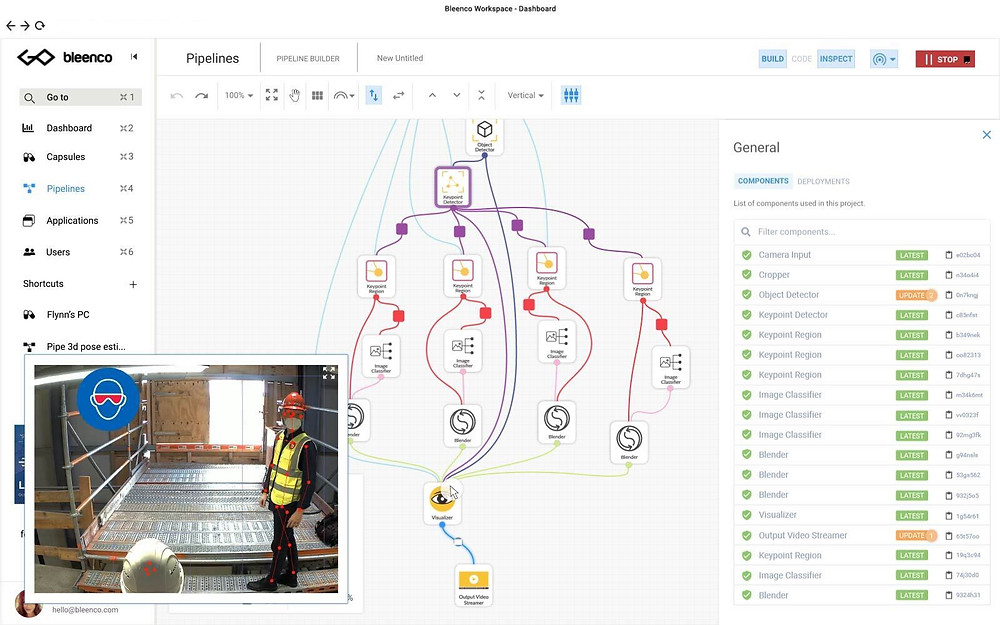Copy the Visualizer component ID

949,515
